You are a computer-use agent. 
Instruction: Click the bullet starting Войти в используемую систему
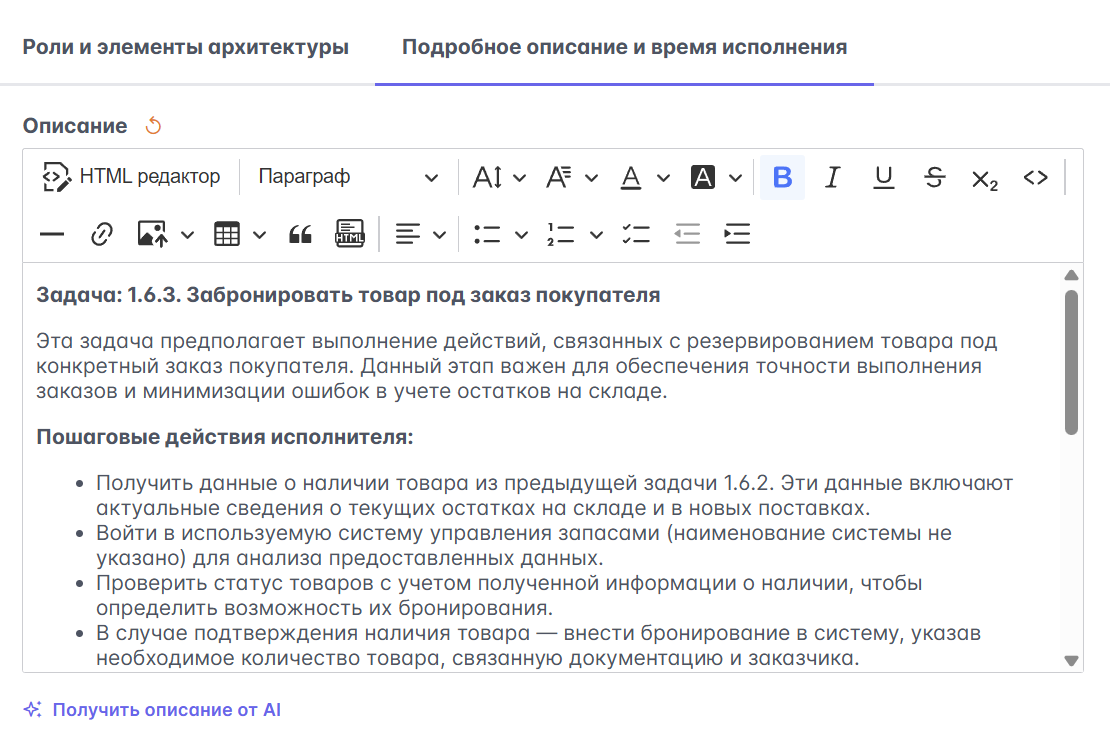(x=524, y=545)
